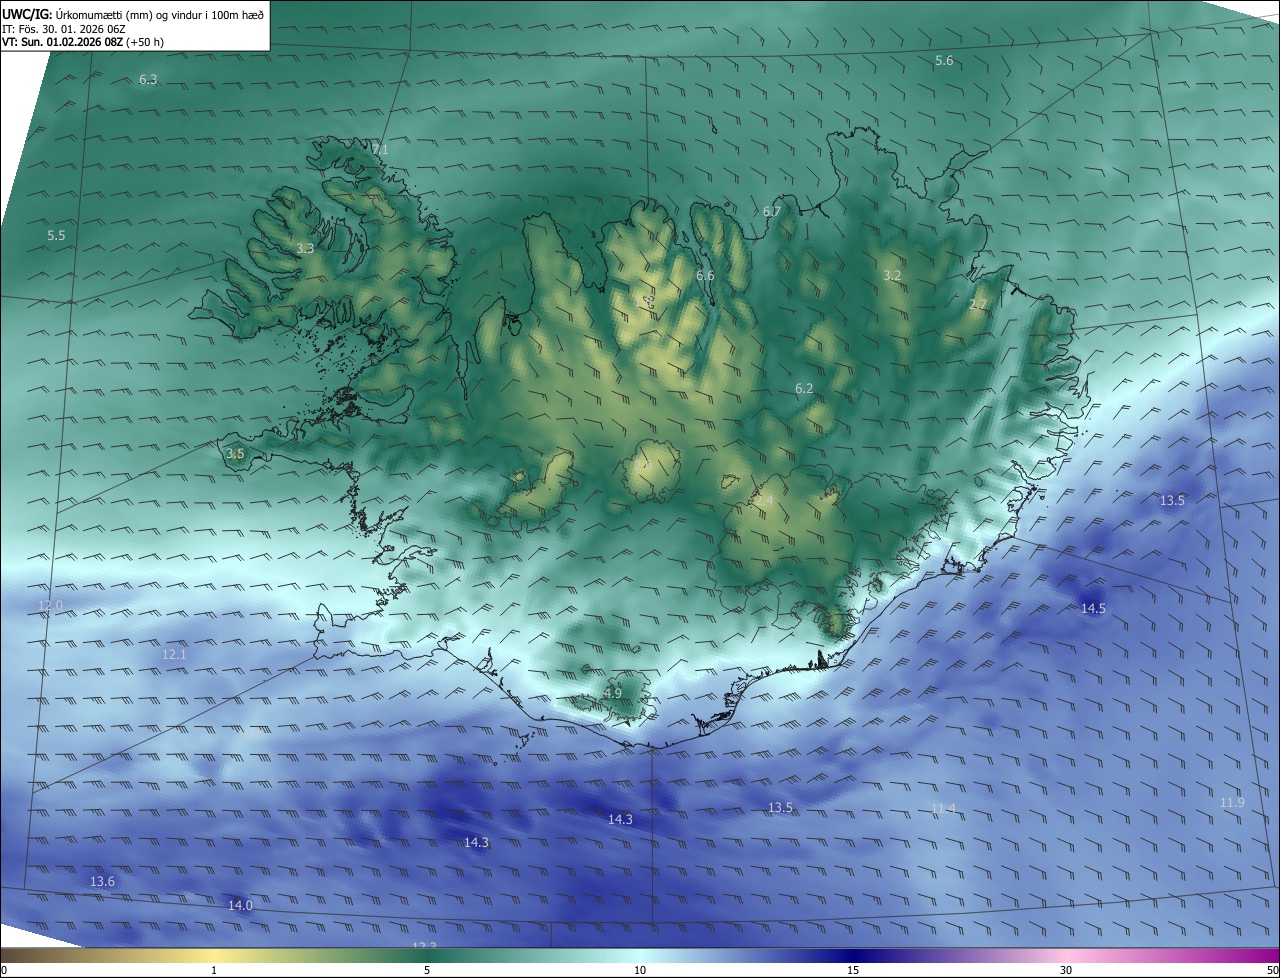Click the 7.1 value label in the Westfjords
The height and width of the screenshot is (978, 1280).
379,149
